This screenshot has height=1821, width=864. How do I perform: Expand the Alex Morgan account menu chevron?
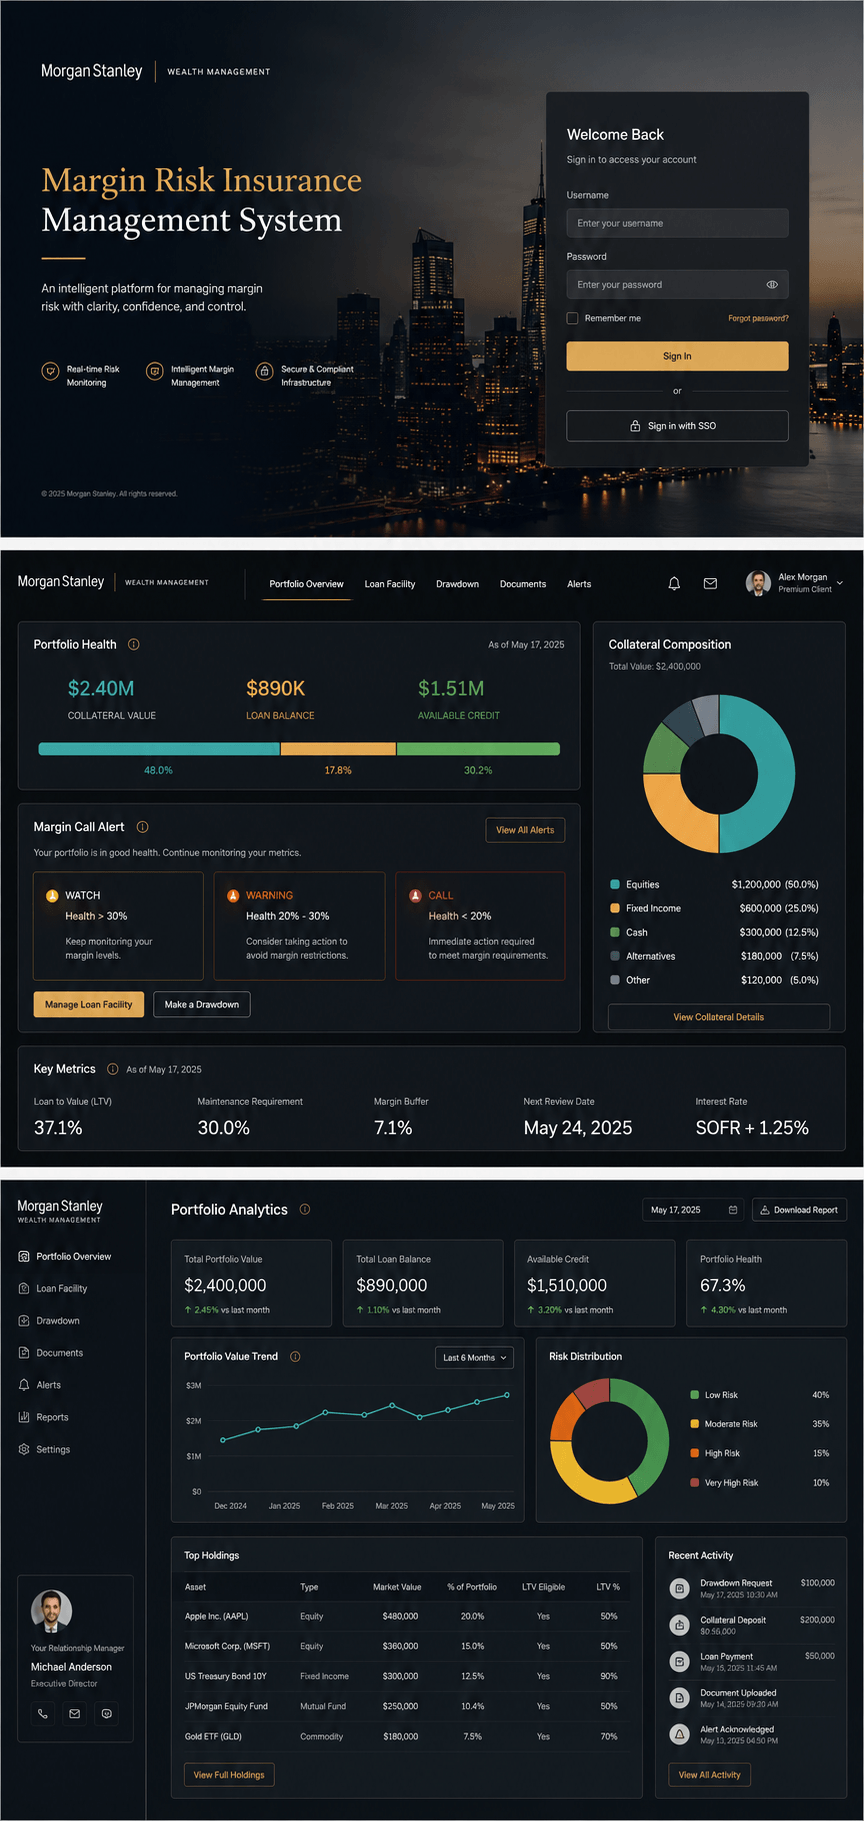[840, 583]
